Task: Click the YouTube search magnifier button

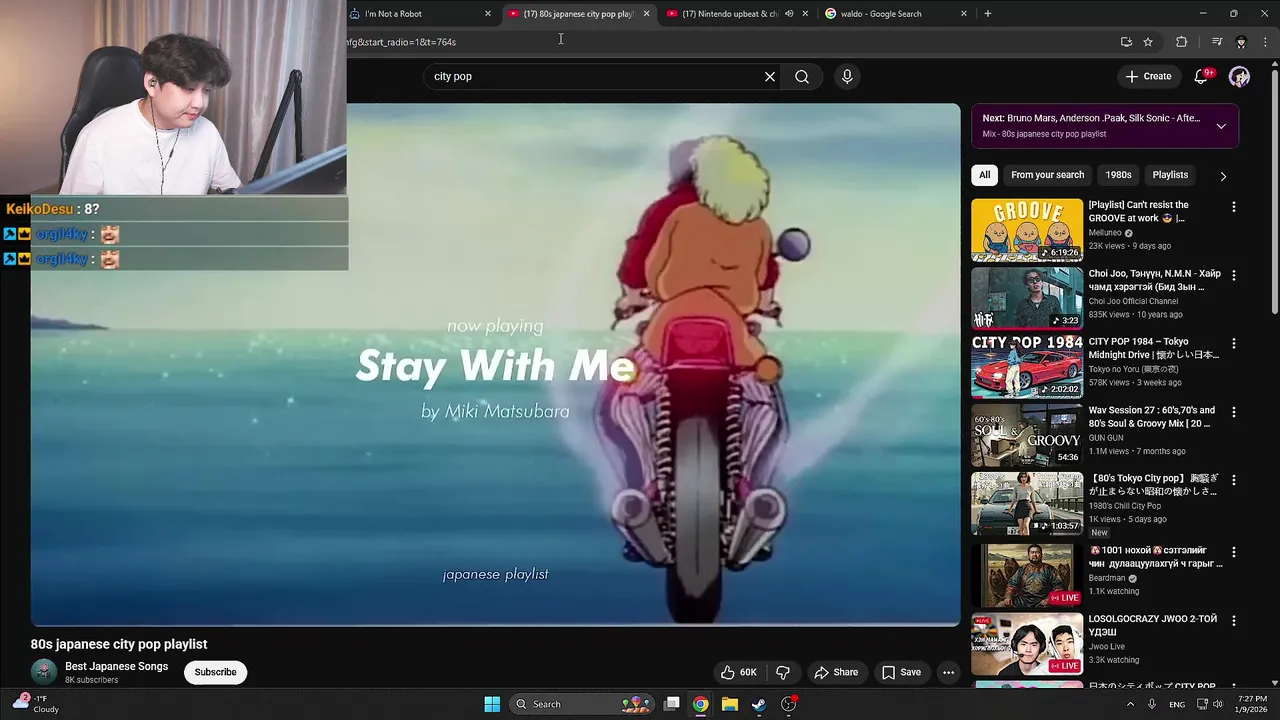Action: click(802, 76)
